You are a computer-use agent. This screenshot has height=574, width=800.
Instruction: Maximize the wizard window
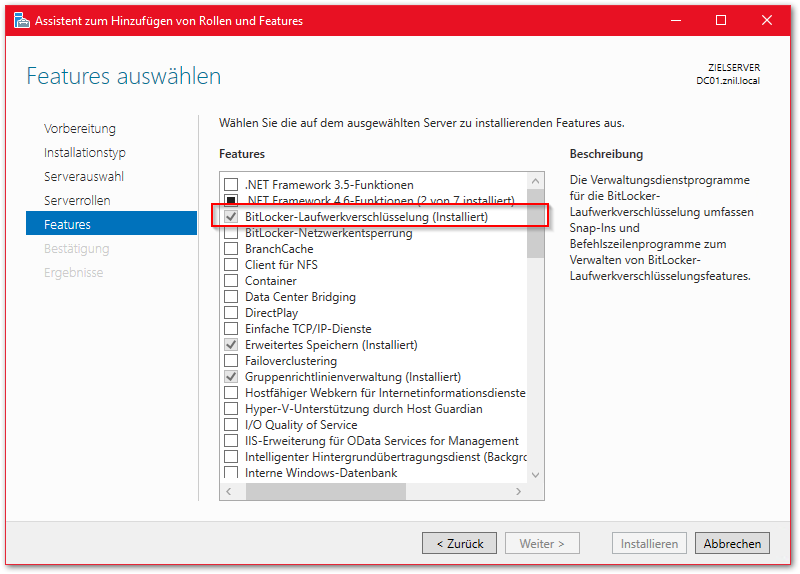pyautogui.click(x=721, y=20)
